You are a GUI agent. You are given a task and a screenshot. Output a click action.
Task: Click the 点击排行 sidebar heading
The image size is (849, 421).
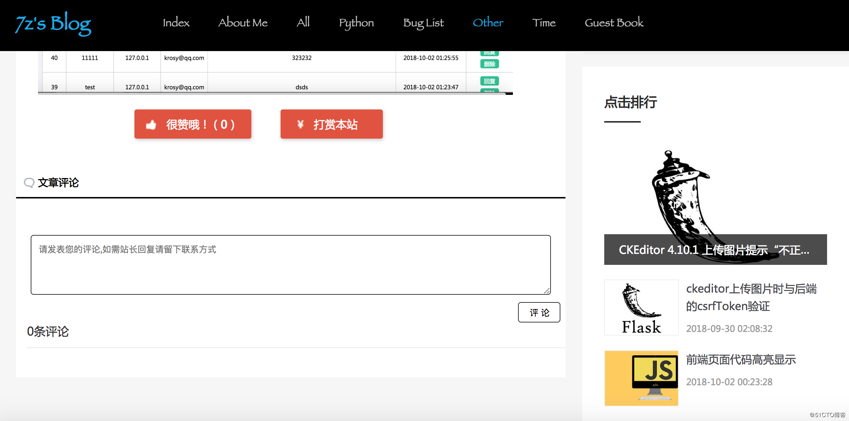click(630, 102)
